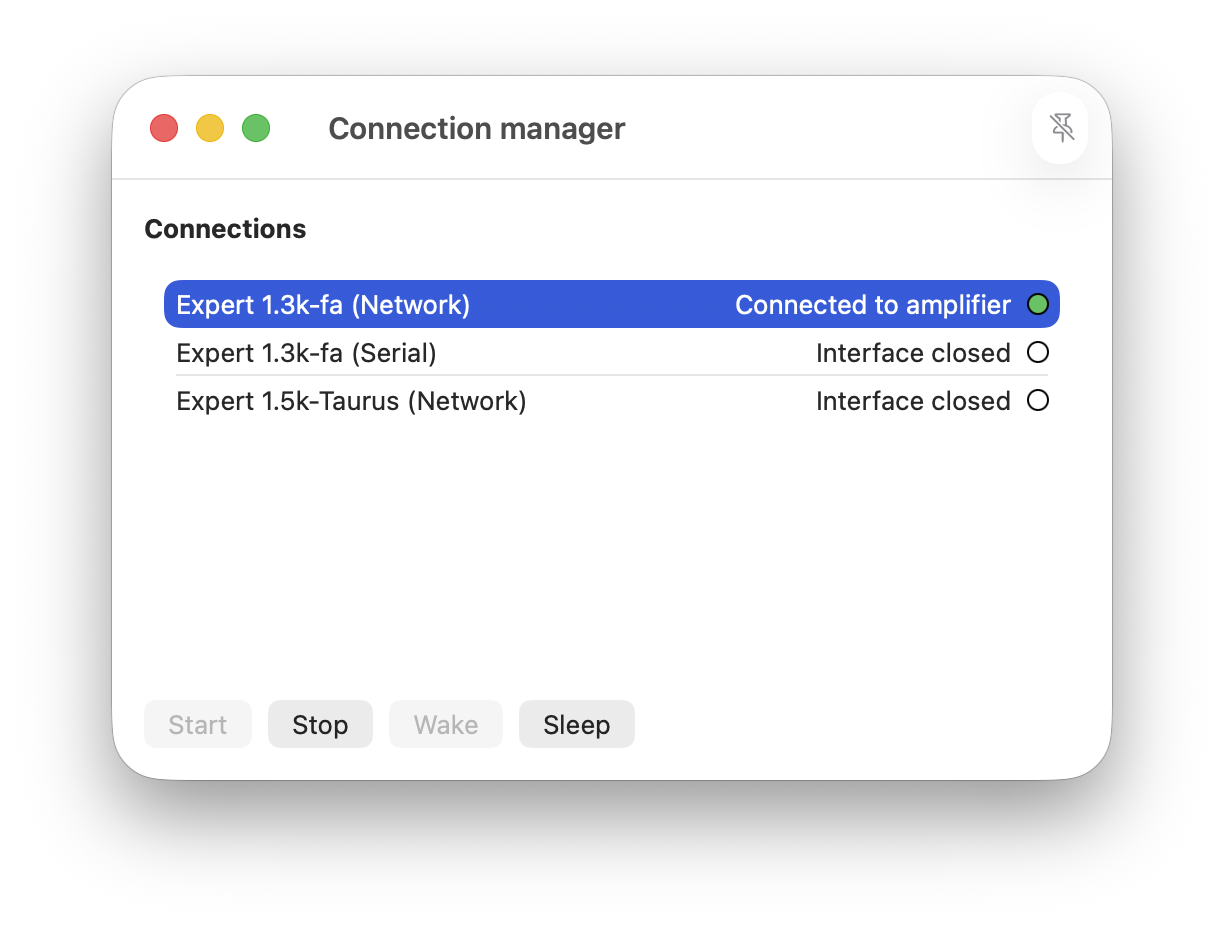Click "Interface closed" status in Taurus row

pos(913,401)
